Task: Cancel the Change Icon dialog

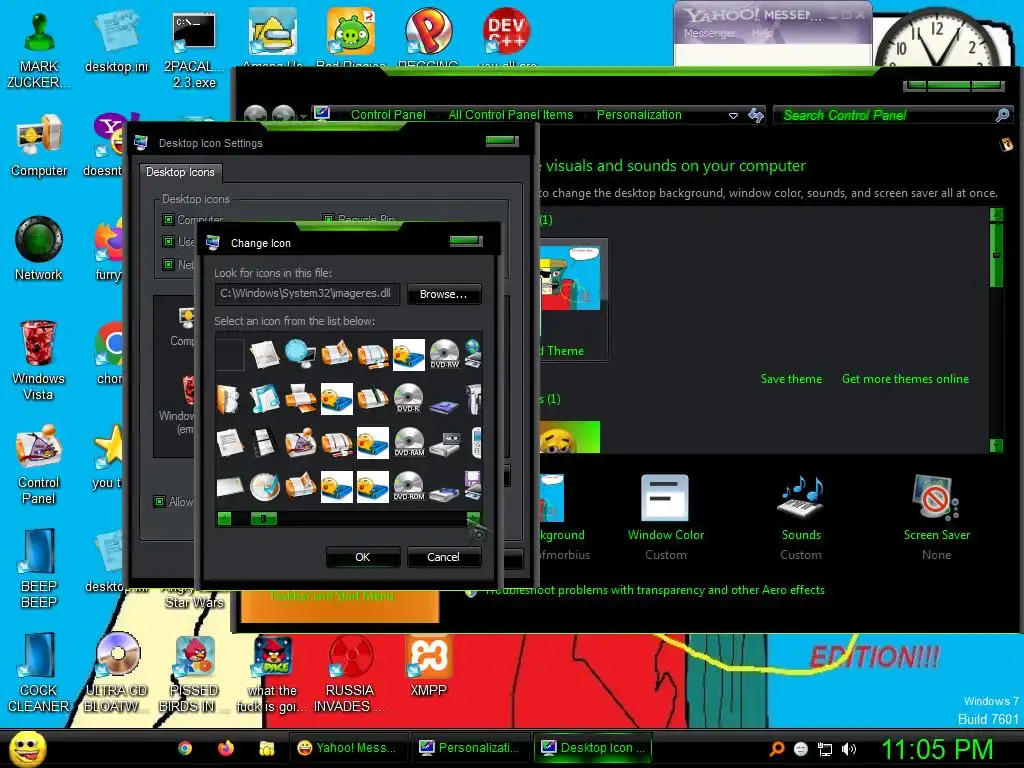Action: (443, 557)
